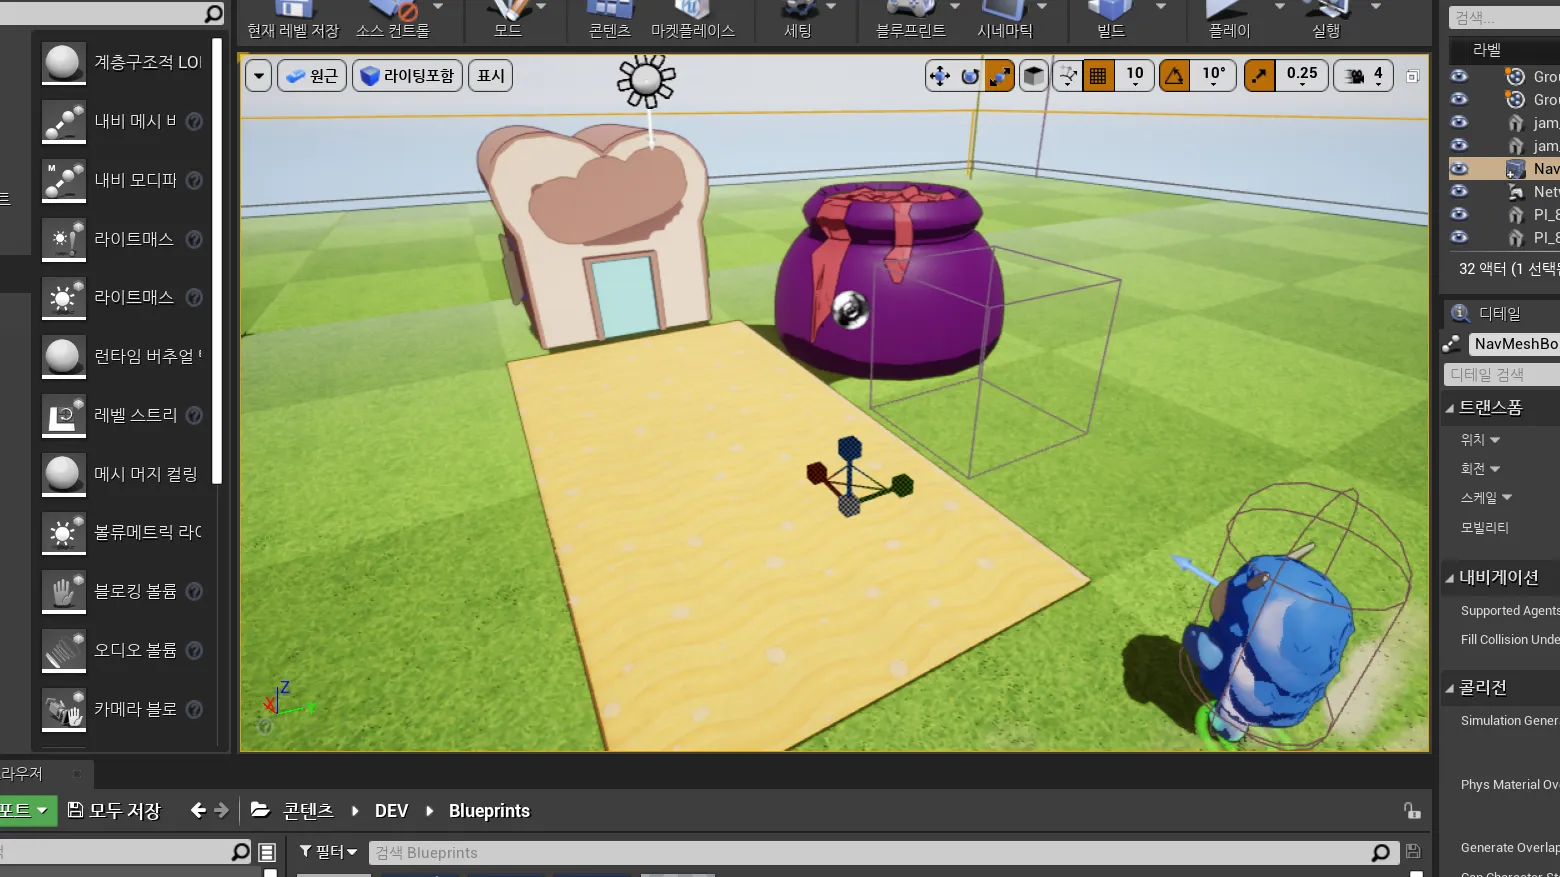Click the back arrow in content browser
The height and width of the screenshot is (877, 1560).
[198, 810]
